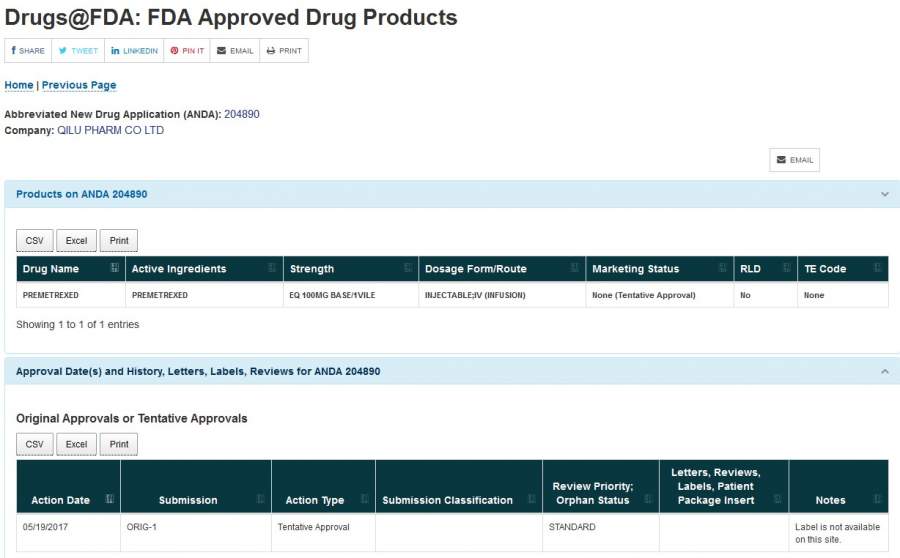
Task: Share via LinkedIn button
Action: pos(134,51)
